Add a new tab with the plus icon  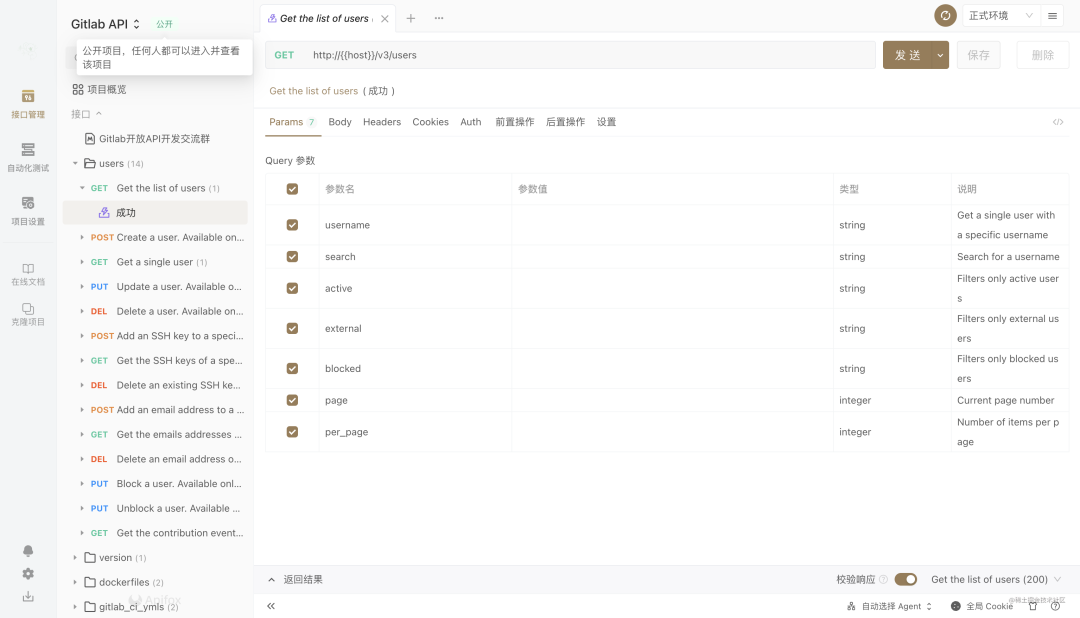(411, 18)
